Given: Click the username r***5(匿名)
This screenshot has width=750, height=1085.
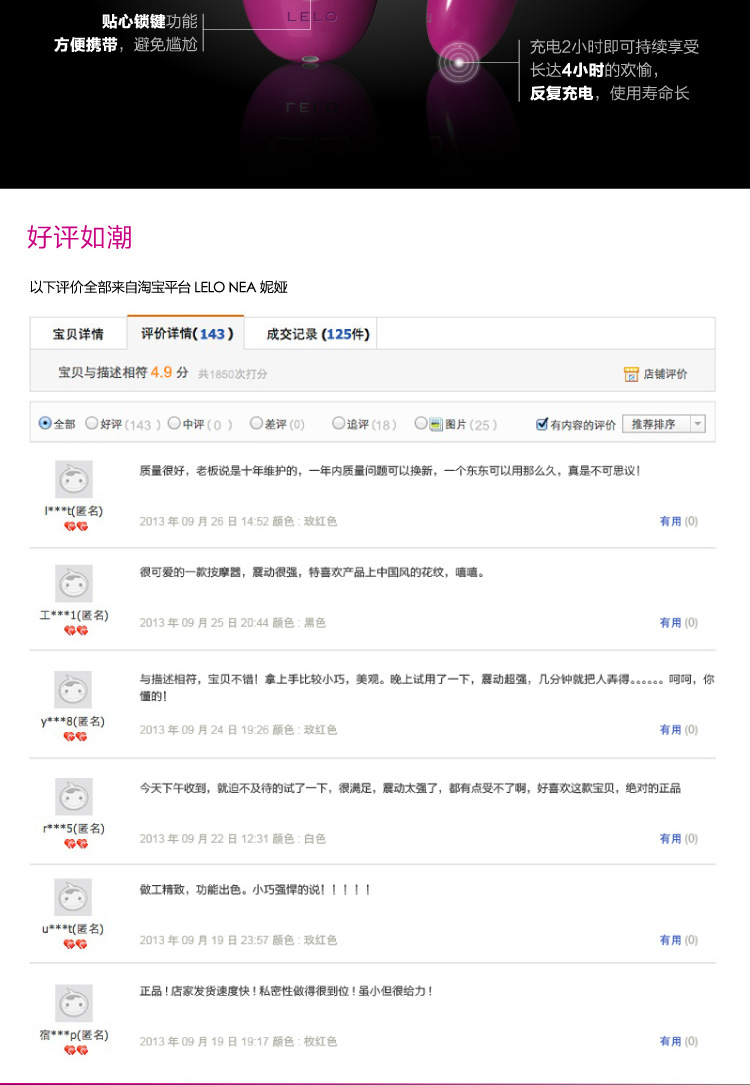Looking at the screenshot, I should [73, 828].
